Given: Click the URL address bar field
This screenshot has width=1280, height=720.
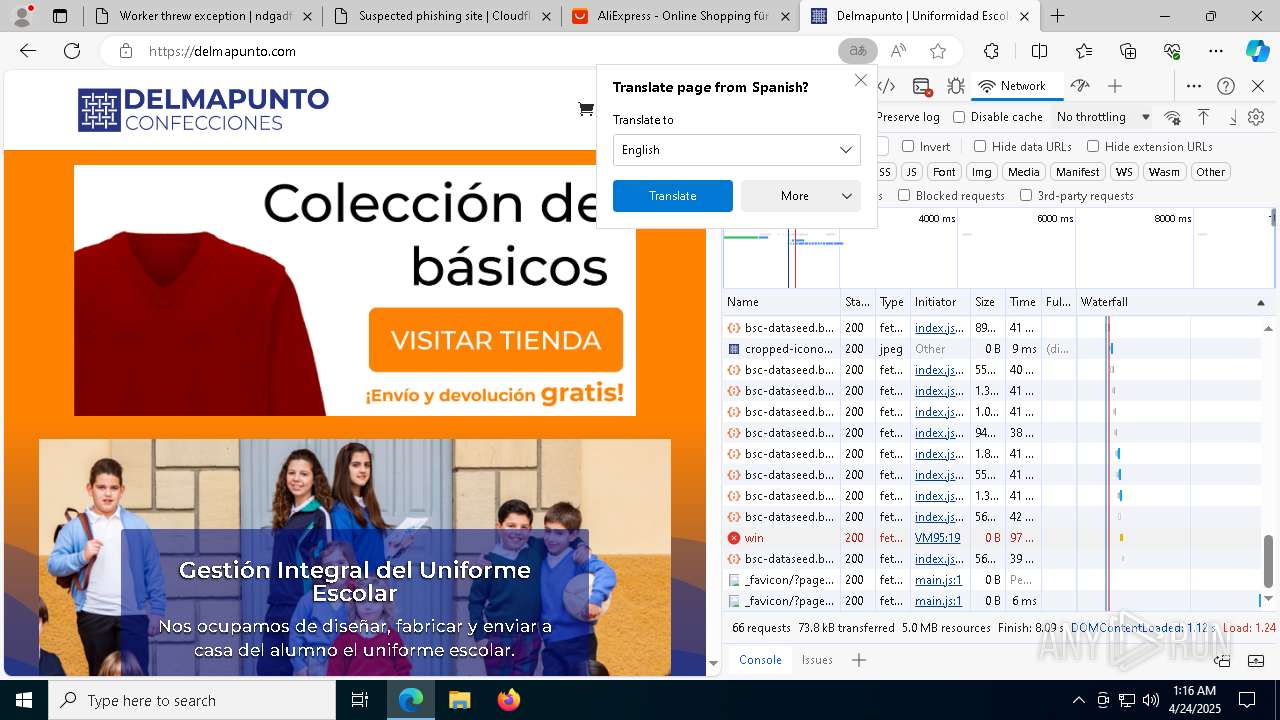Looking at the screenshot, I should pos(490,51).
